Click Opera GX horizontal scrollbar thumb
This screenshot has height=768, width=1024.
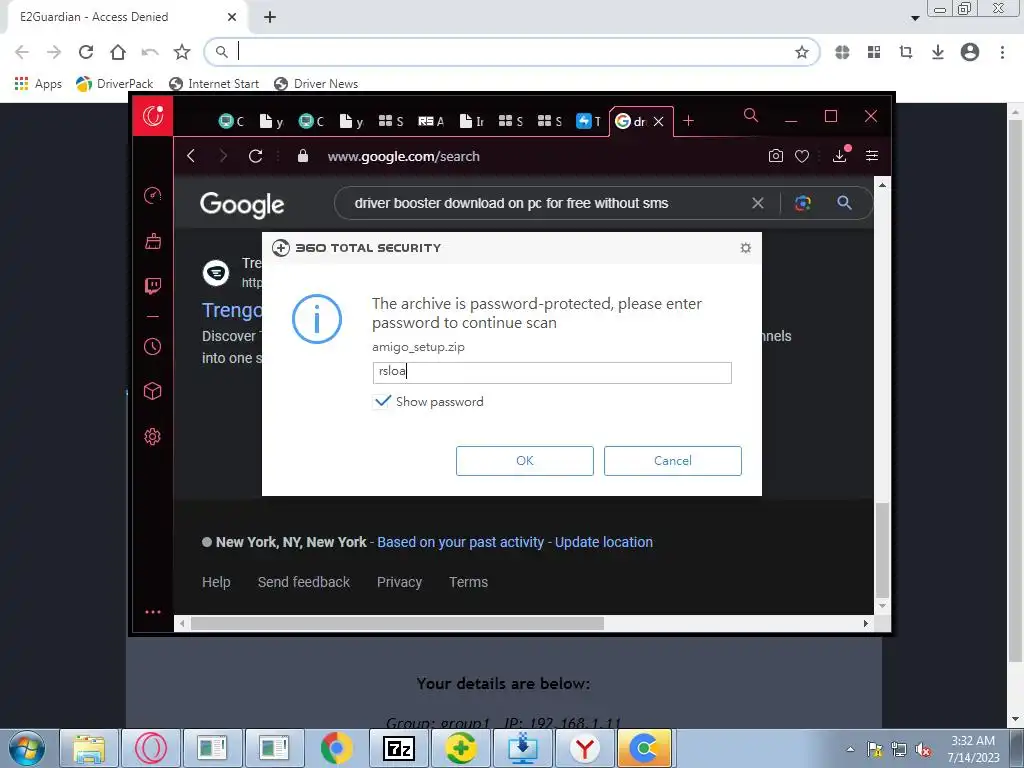click(397, 624)
